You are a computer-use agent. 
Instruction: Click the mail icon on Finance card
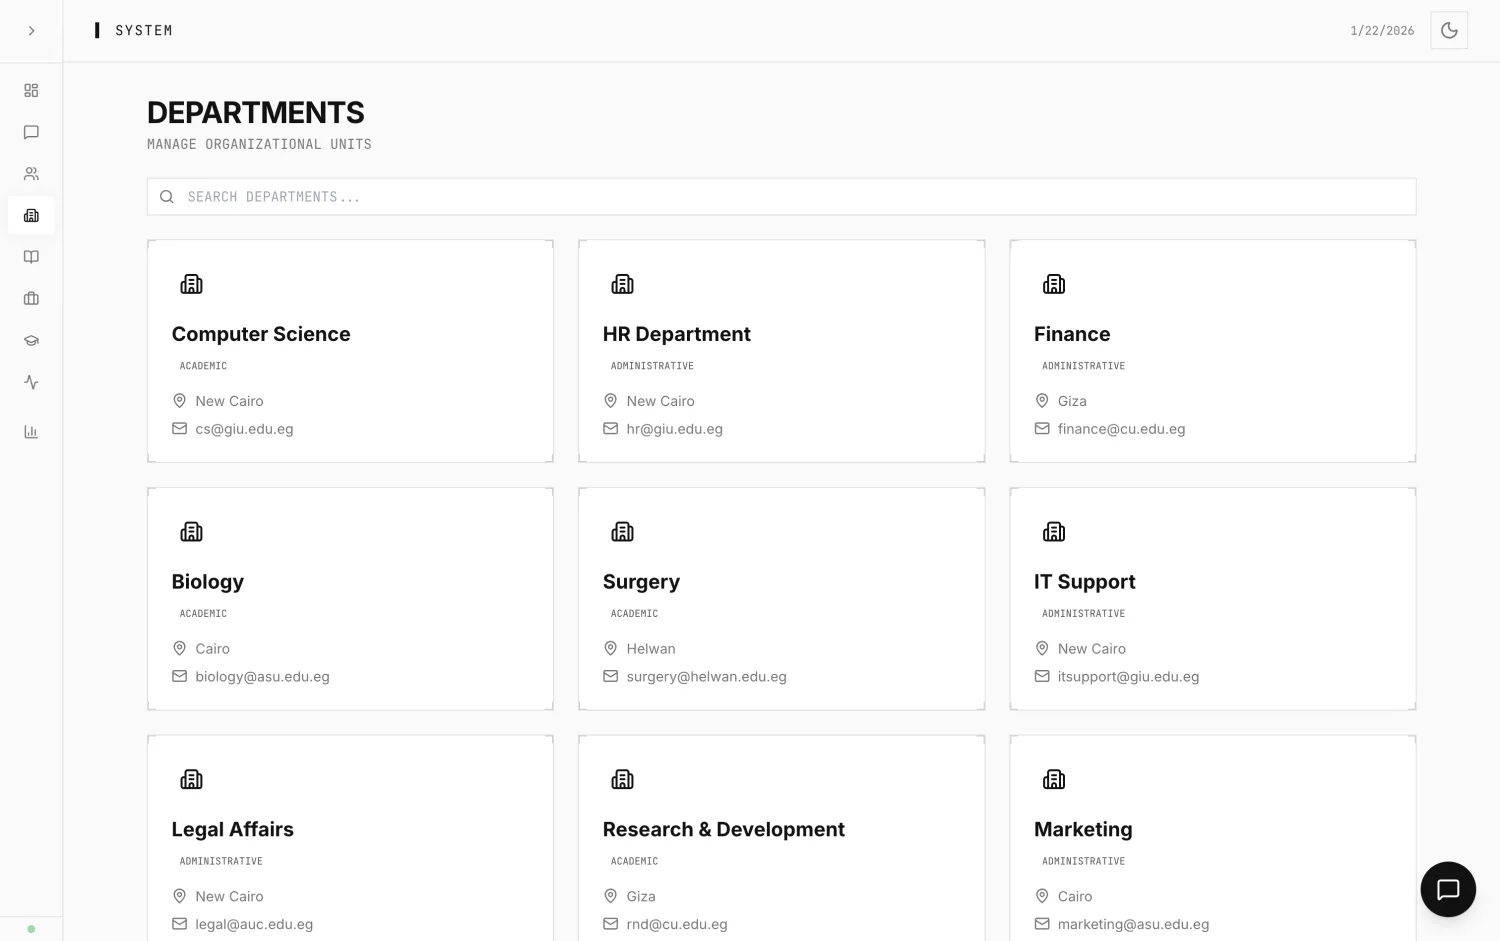[x=1042, y=429]
